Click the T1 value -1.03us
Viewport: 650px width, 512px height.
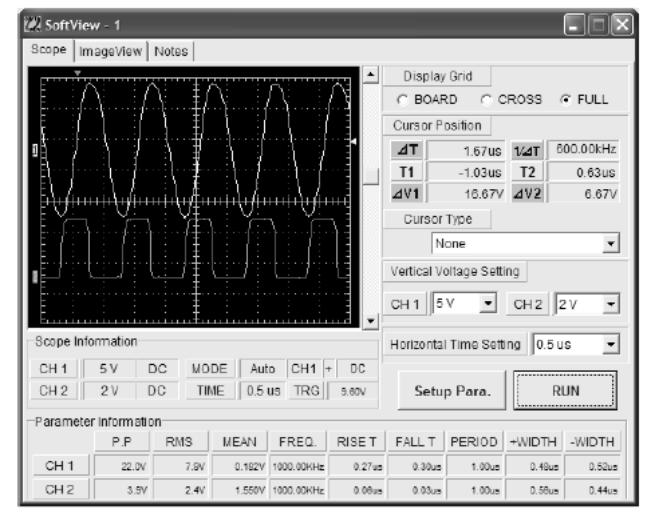pos(466,172)
